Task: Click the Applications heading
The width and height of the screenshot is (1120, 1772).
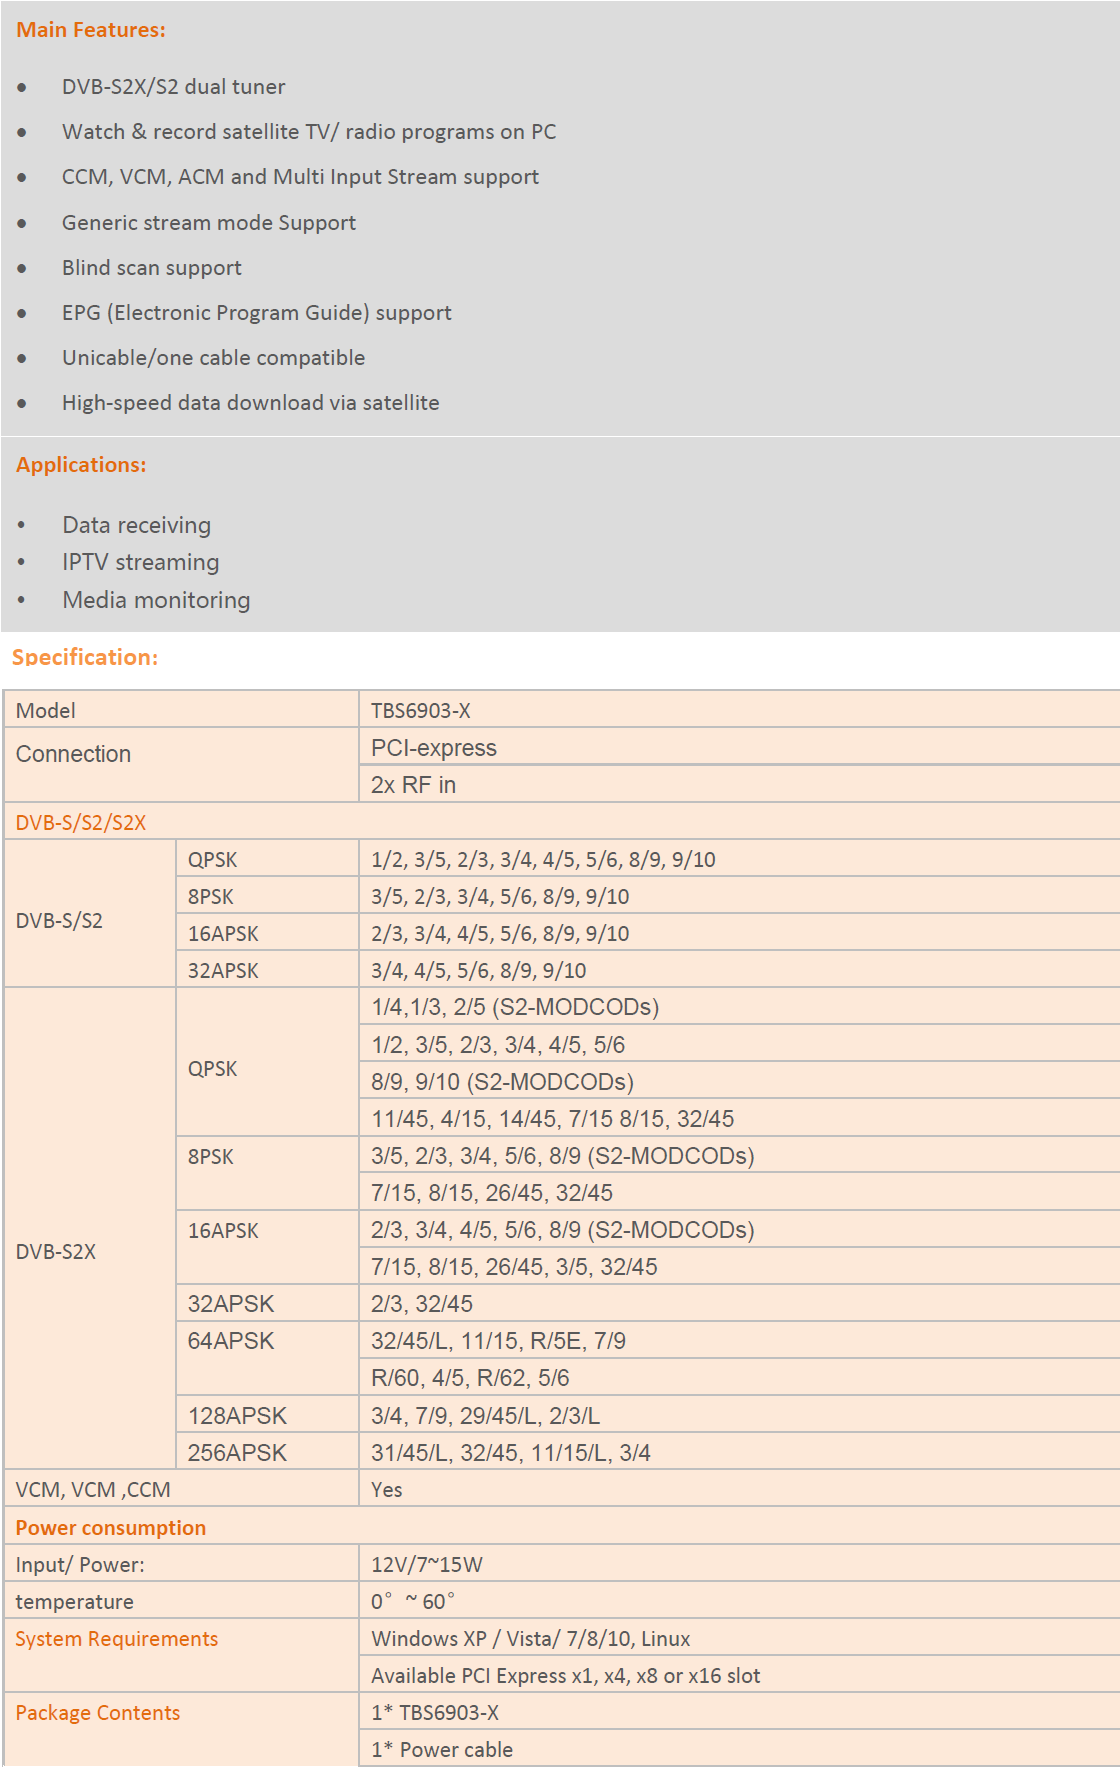Action: 81,465
